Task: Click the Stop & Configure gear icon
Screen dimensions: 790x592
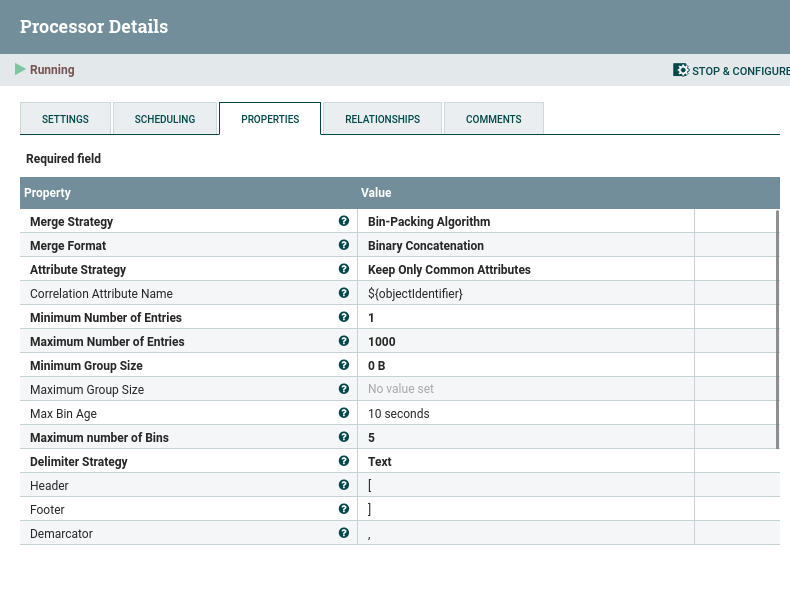Action: click(681, 71)
